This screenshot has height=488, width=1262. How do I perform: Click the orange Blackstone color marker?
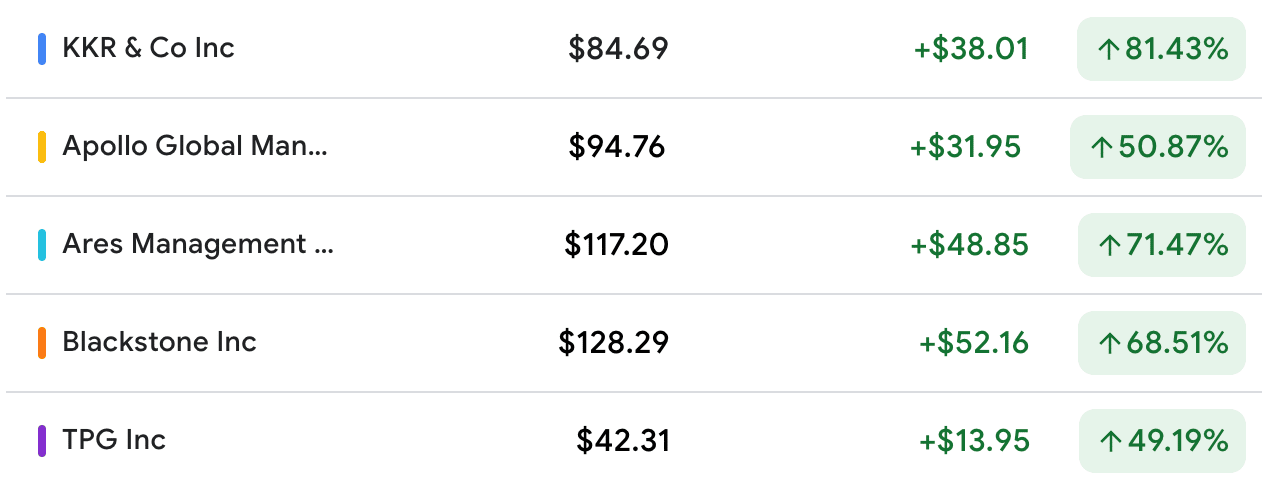42,343
